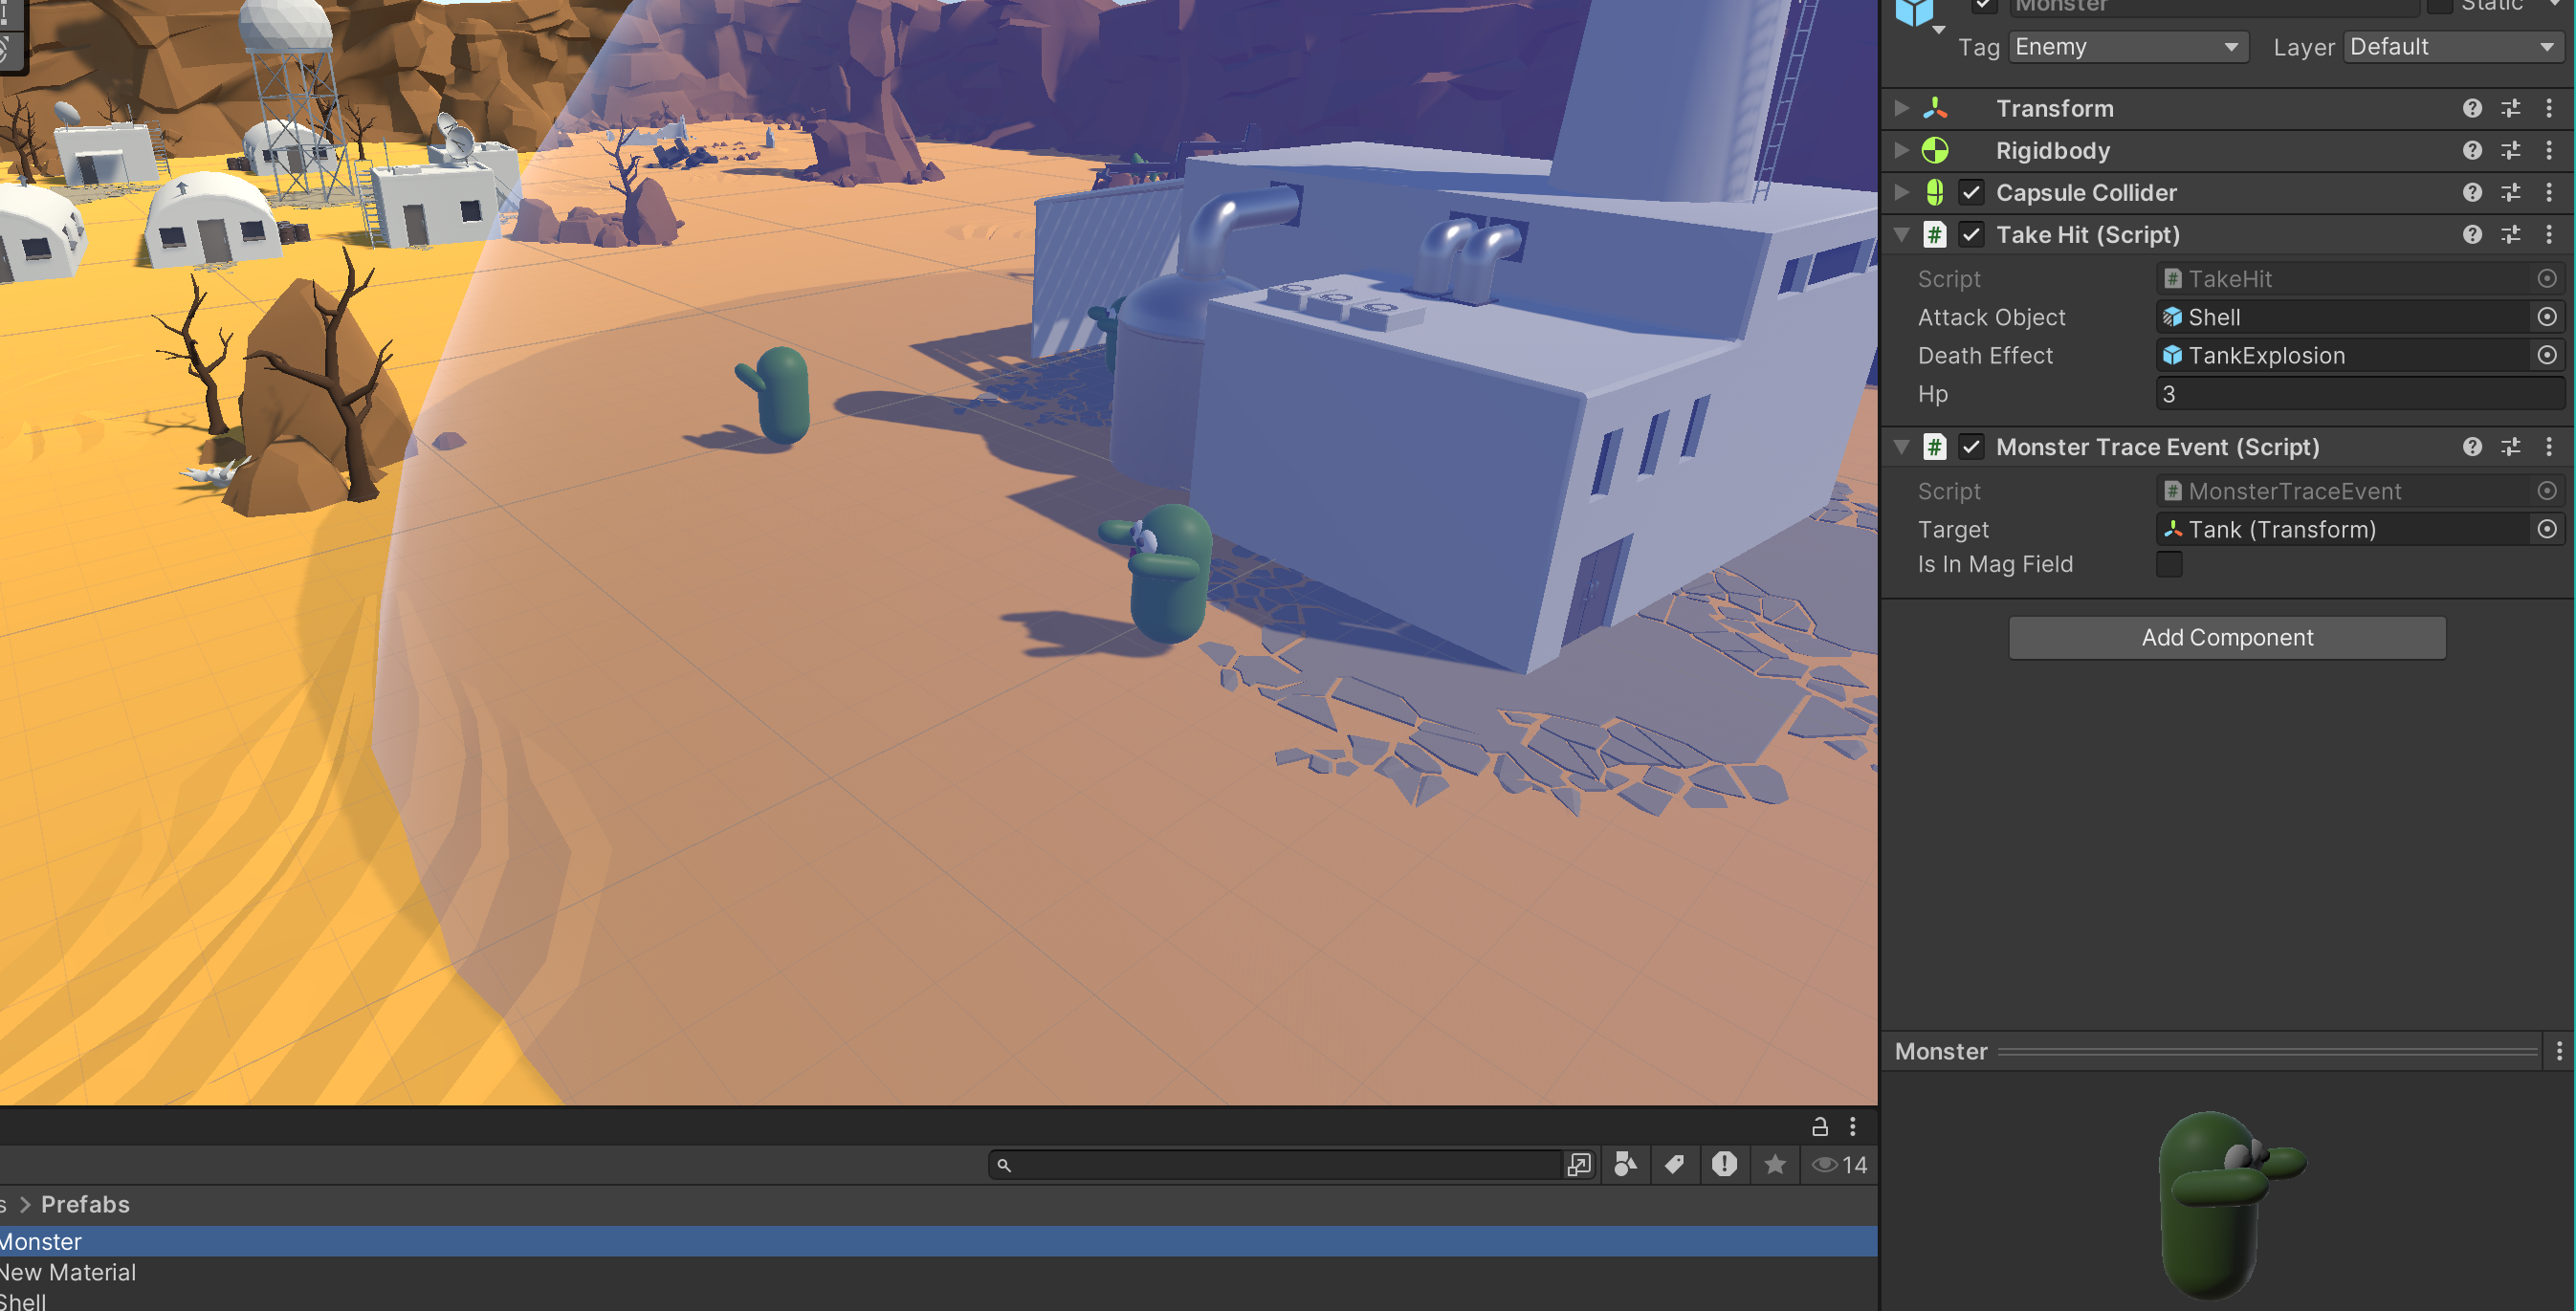Image resolution: width=2576 pixels, height=1311 pixels.
Task: Click object picker for TankExplosion field
Action: [x=2546, y=355]
